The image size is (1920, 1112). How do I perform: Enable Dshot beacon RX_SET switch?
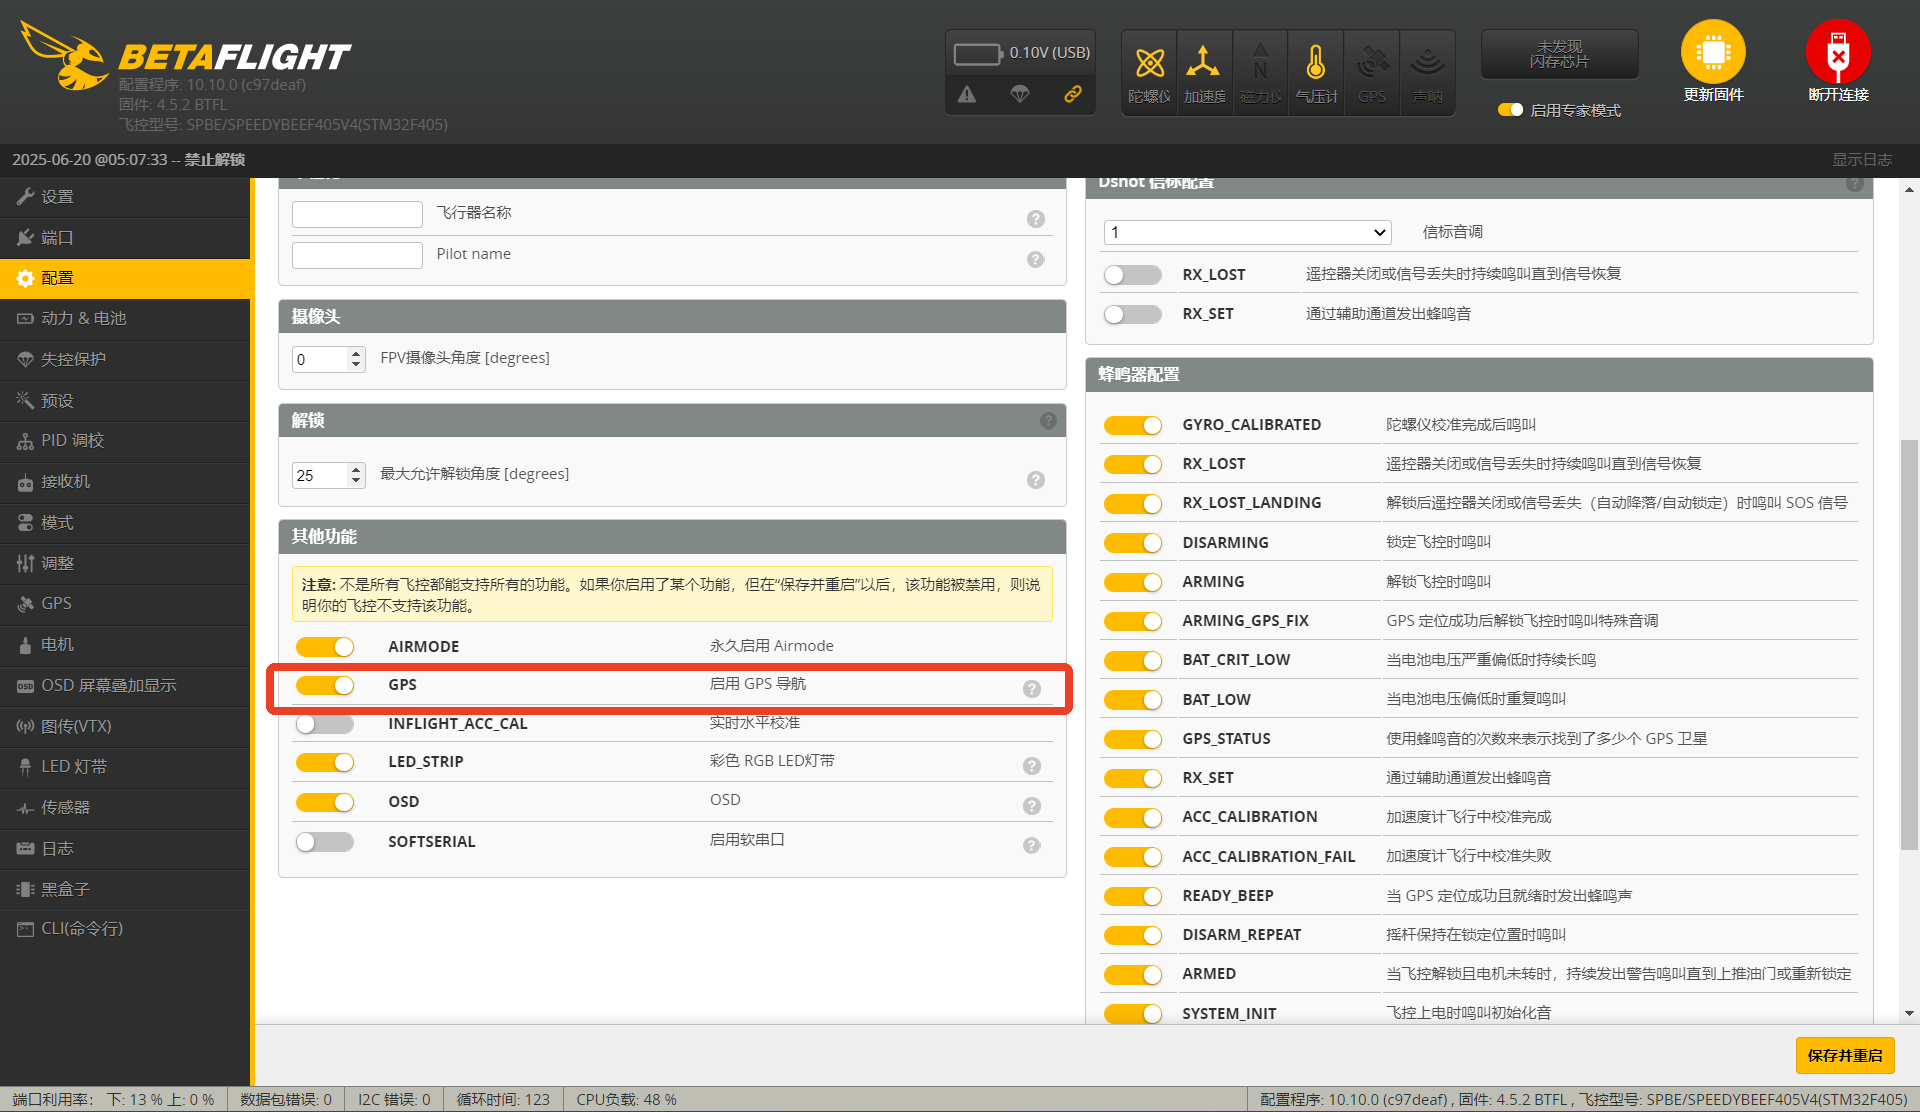1133,315
